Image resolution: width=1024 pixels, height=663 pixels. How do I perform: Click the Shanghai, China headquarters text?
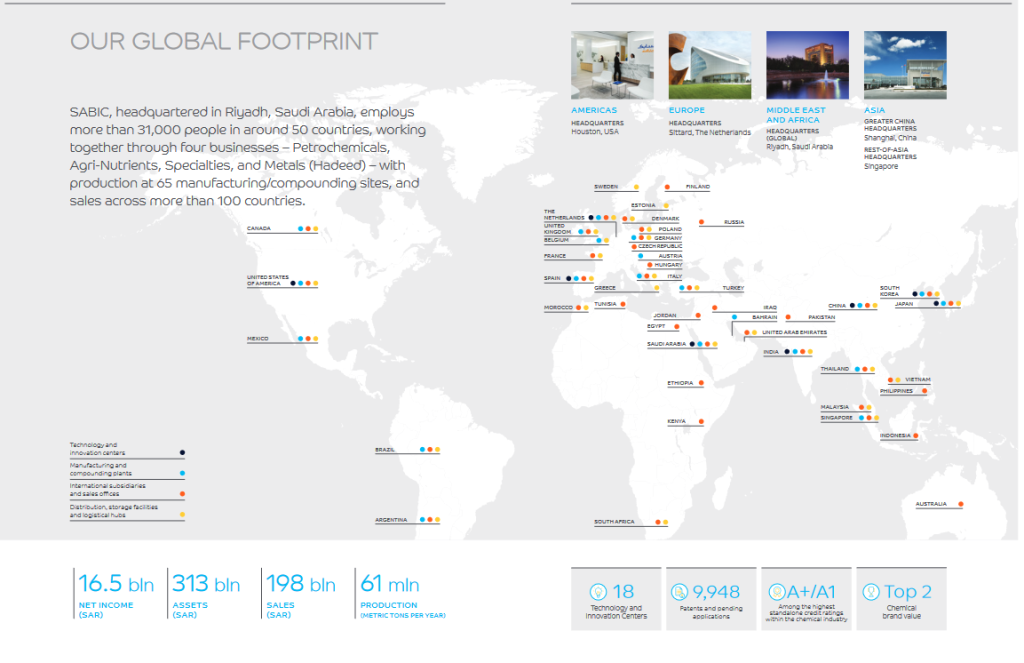coord(889,138)
